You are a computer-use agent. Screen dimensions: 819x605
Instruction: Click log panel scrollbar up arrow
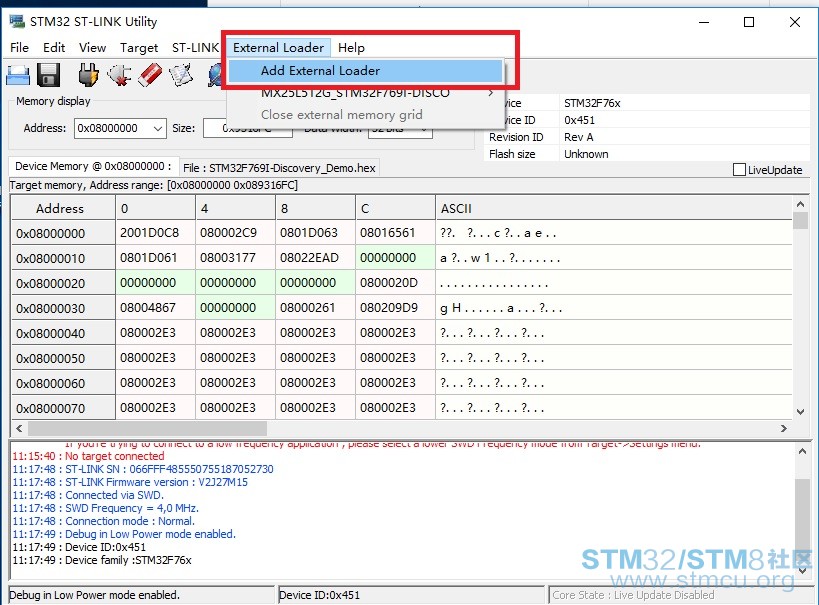point(802,451)
